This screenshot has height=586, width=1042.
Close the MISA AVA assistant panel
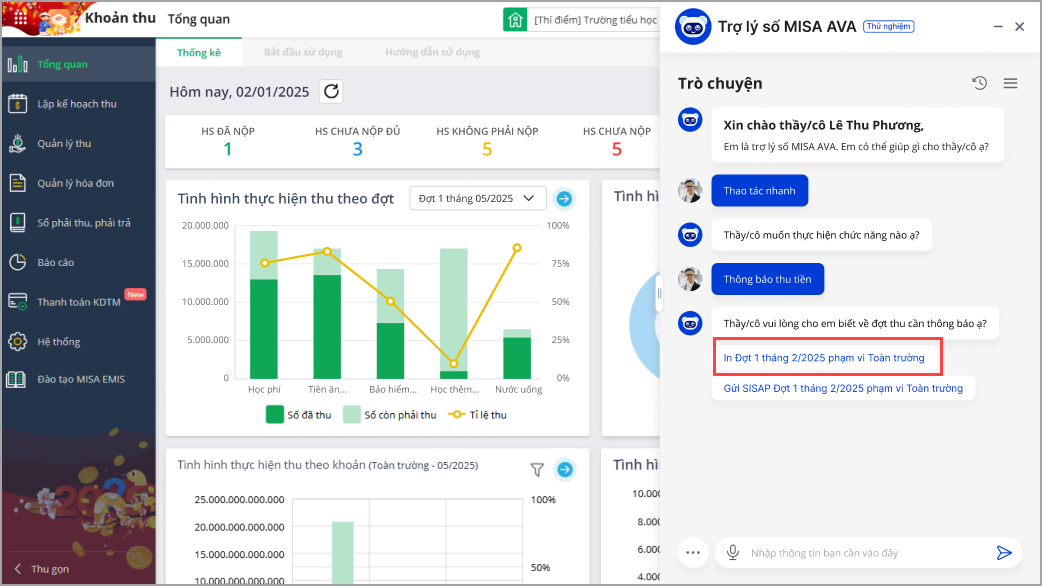coord(1019,27)
